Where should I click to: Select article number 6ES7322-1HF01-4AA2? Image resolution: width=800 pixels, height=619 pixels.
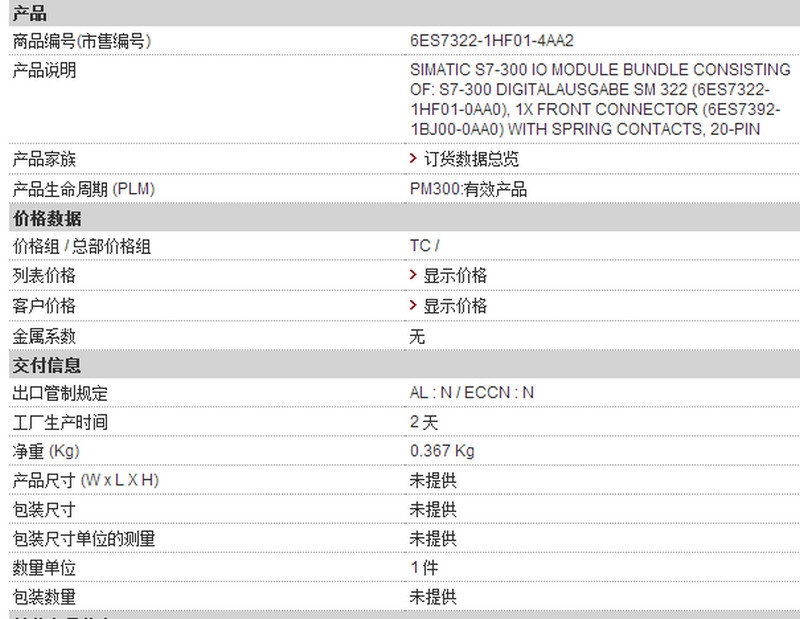tap(492, 40)
